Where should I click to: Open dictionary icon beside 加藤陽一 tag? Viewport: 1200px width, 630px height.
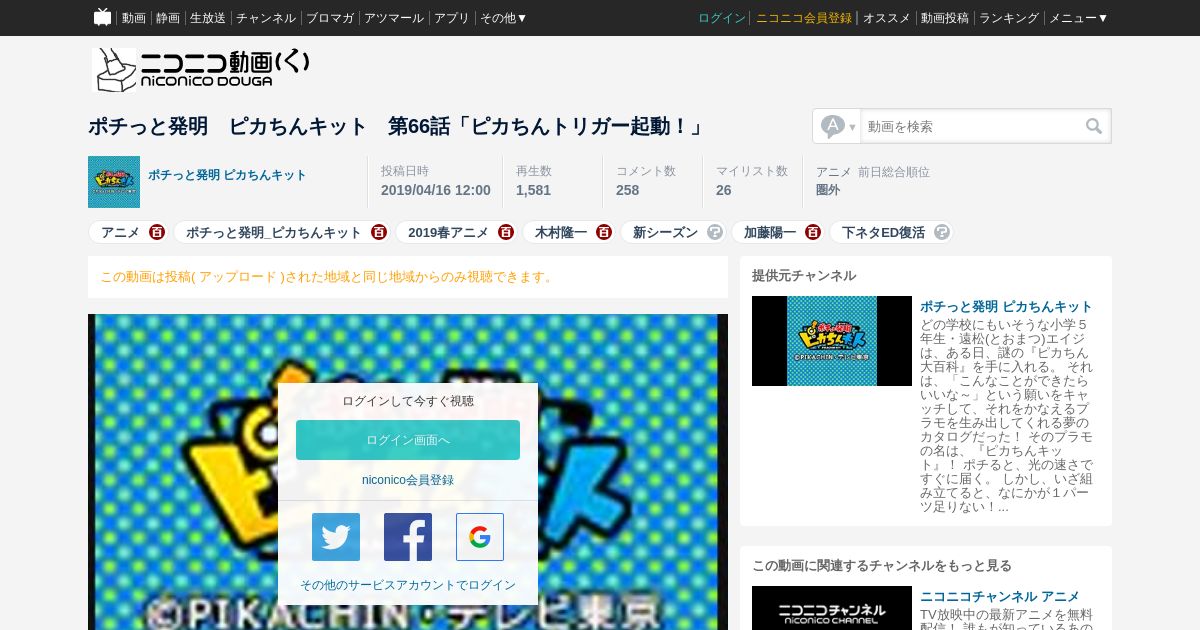pyautogui.click(x=813, y=232)
